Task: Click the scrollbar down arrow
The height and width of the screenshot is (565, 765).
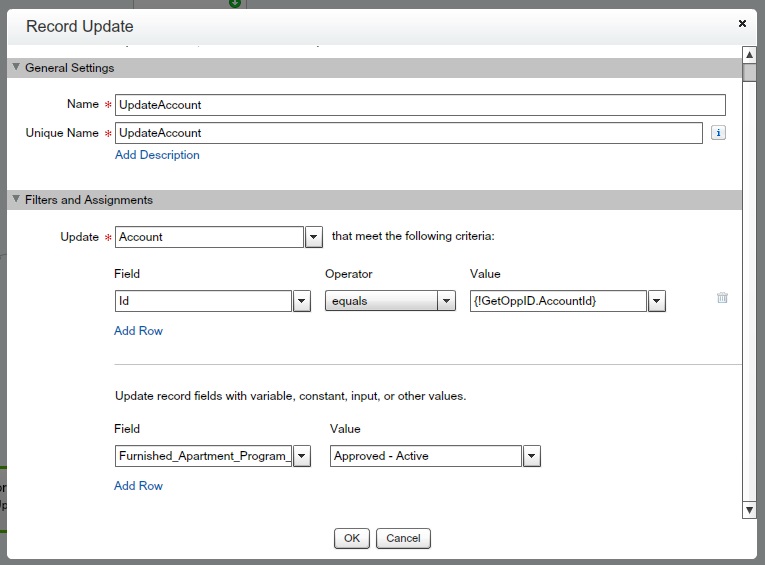Action: click(749, 510)
